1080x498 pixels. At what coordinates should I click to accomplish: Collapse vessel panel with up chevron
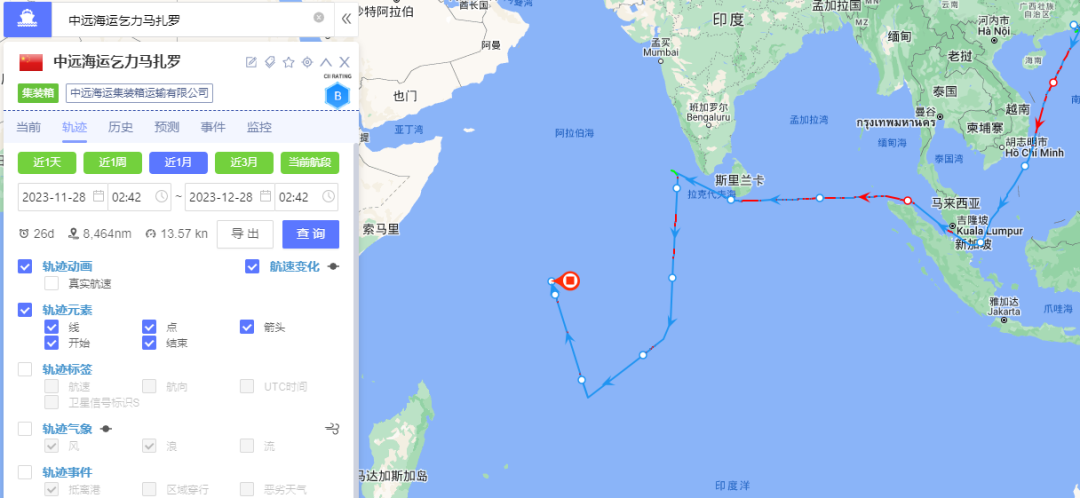coord(326,63)
